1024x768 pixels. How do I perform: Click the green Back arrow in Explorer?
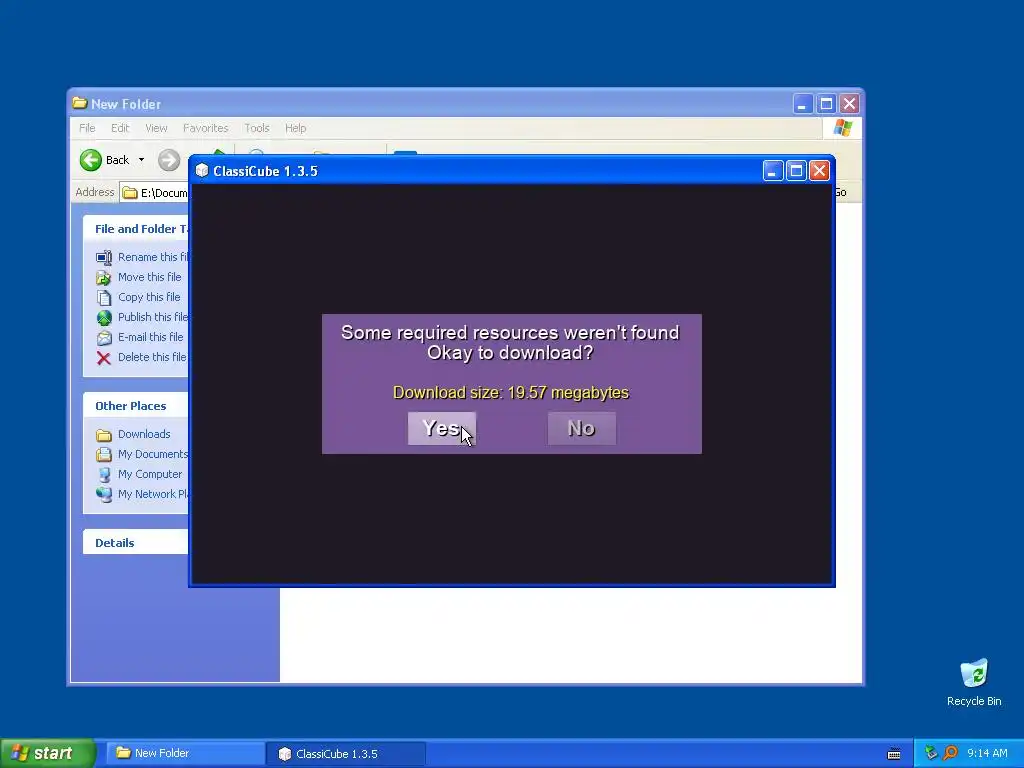pos(91,160)
